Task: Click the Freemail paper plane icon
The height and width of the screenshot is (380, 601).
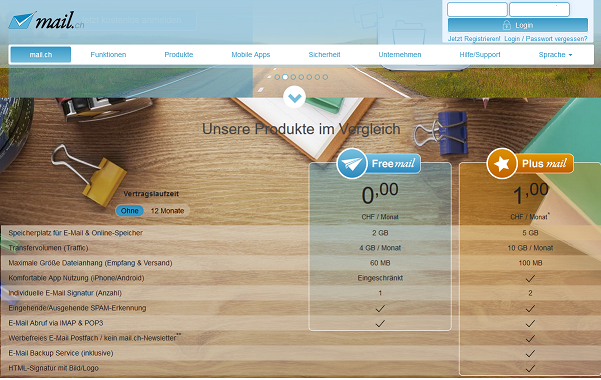Action: coord(352,164)
